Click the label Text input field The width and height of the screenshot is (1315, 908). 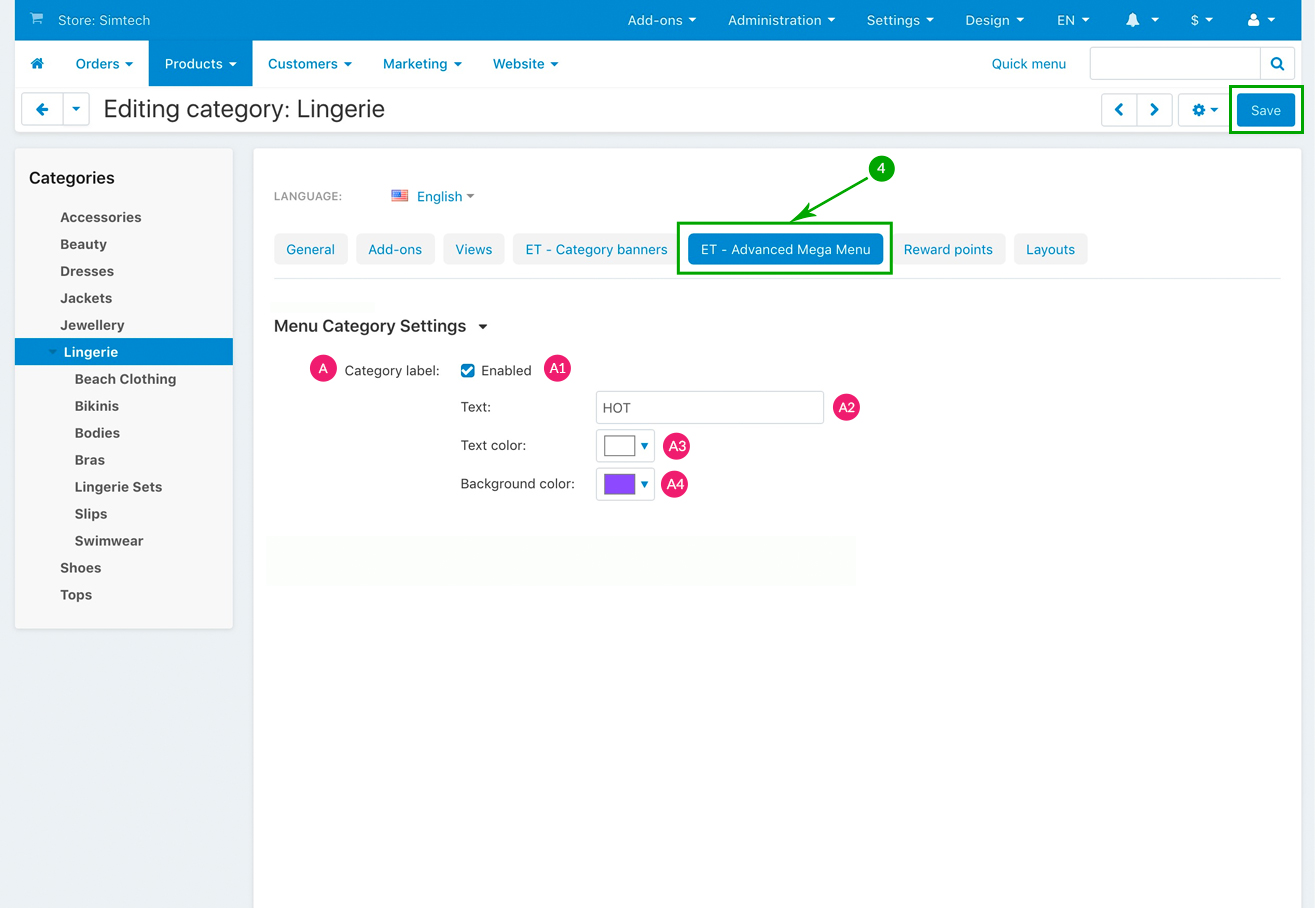click(709, 408)
